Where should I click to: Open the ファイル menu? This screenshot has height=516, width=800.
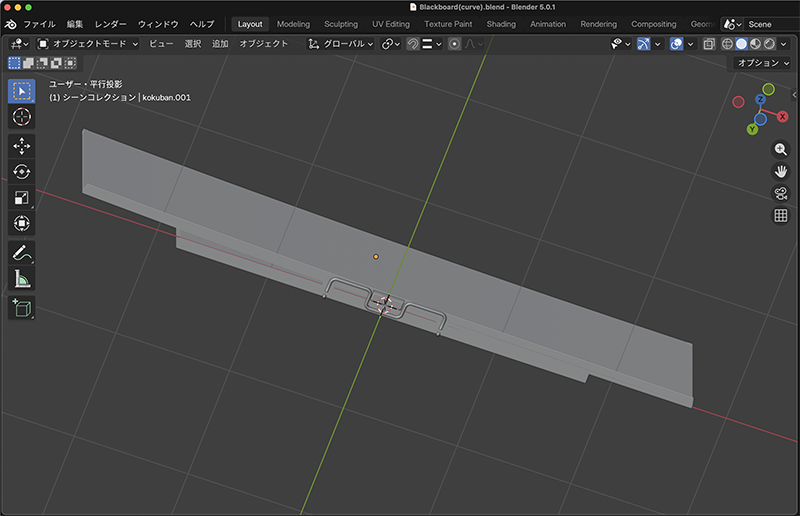(39, 24)
